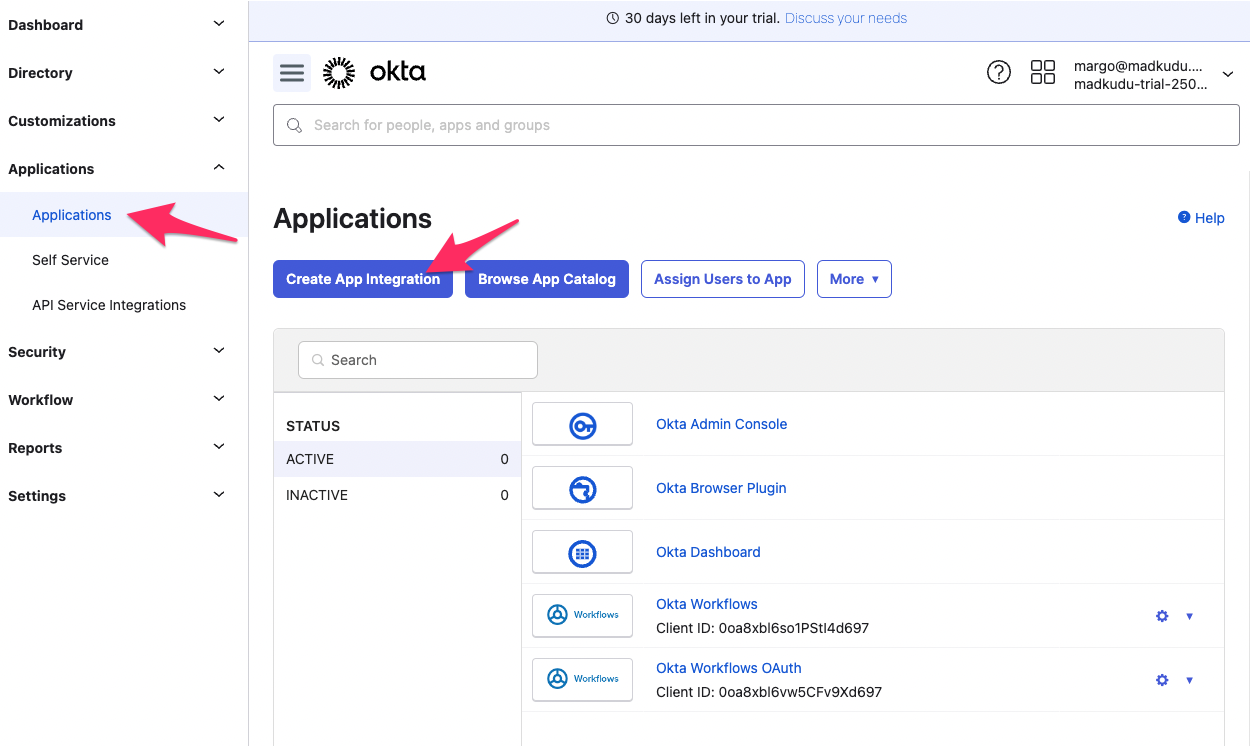Click the Okta Workflows app logo
The width and height of the screenshot is (1250, 746).
click(583, 615)
